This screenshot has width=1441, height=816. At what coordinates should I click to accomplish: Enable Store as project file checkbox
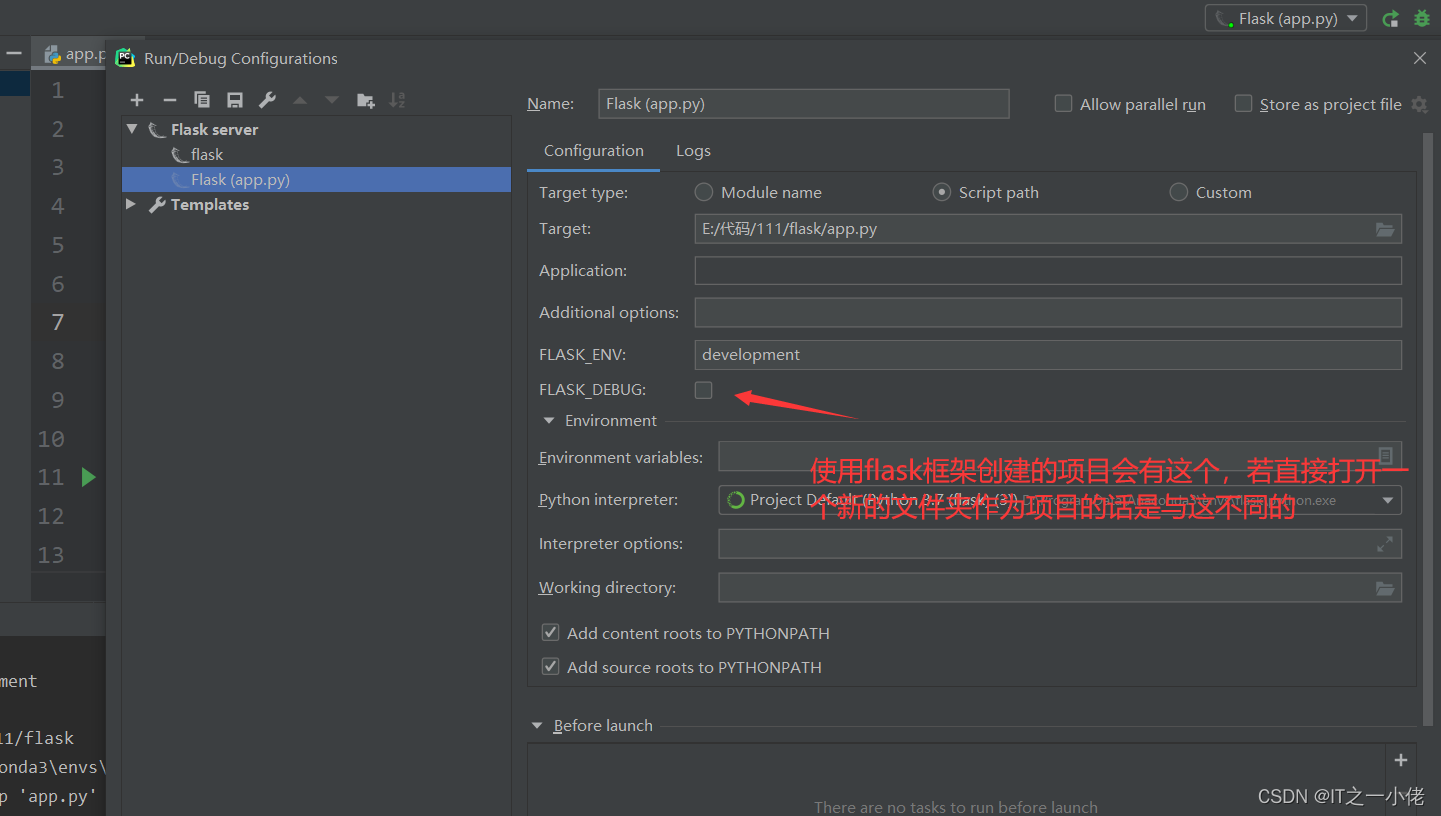1243,104
